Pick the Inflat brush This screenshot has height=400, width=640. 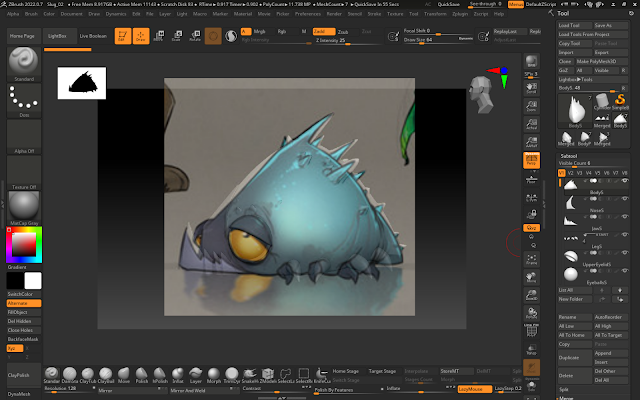pos(178,375)
